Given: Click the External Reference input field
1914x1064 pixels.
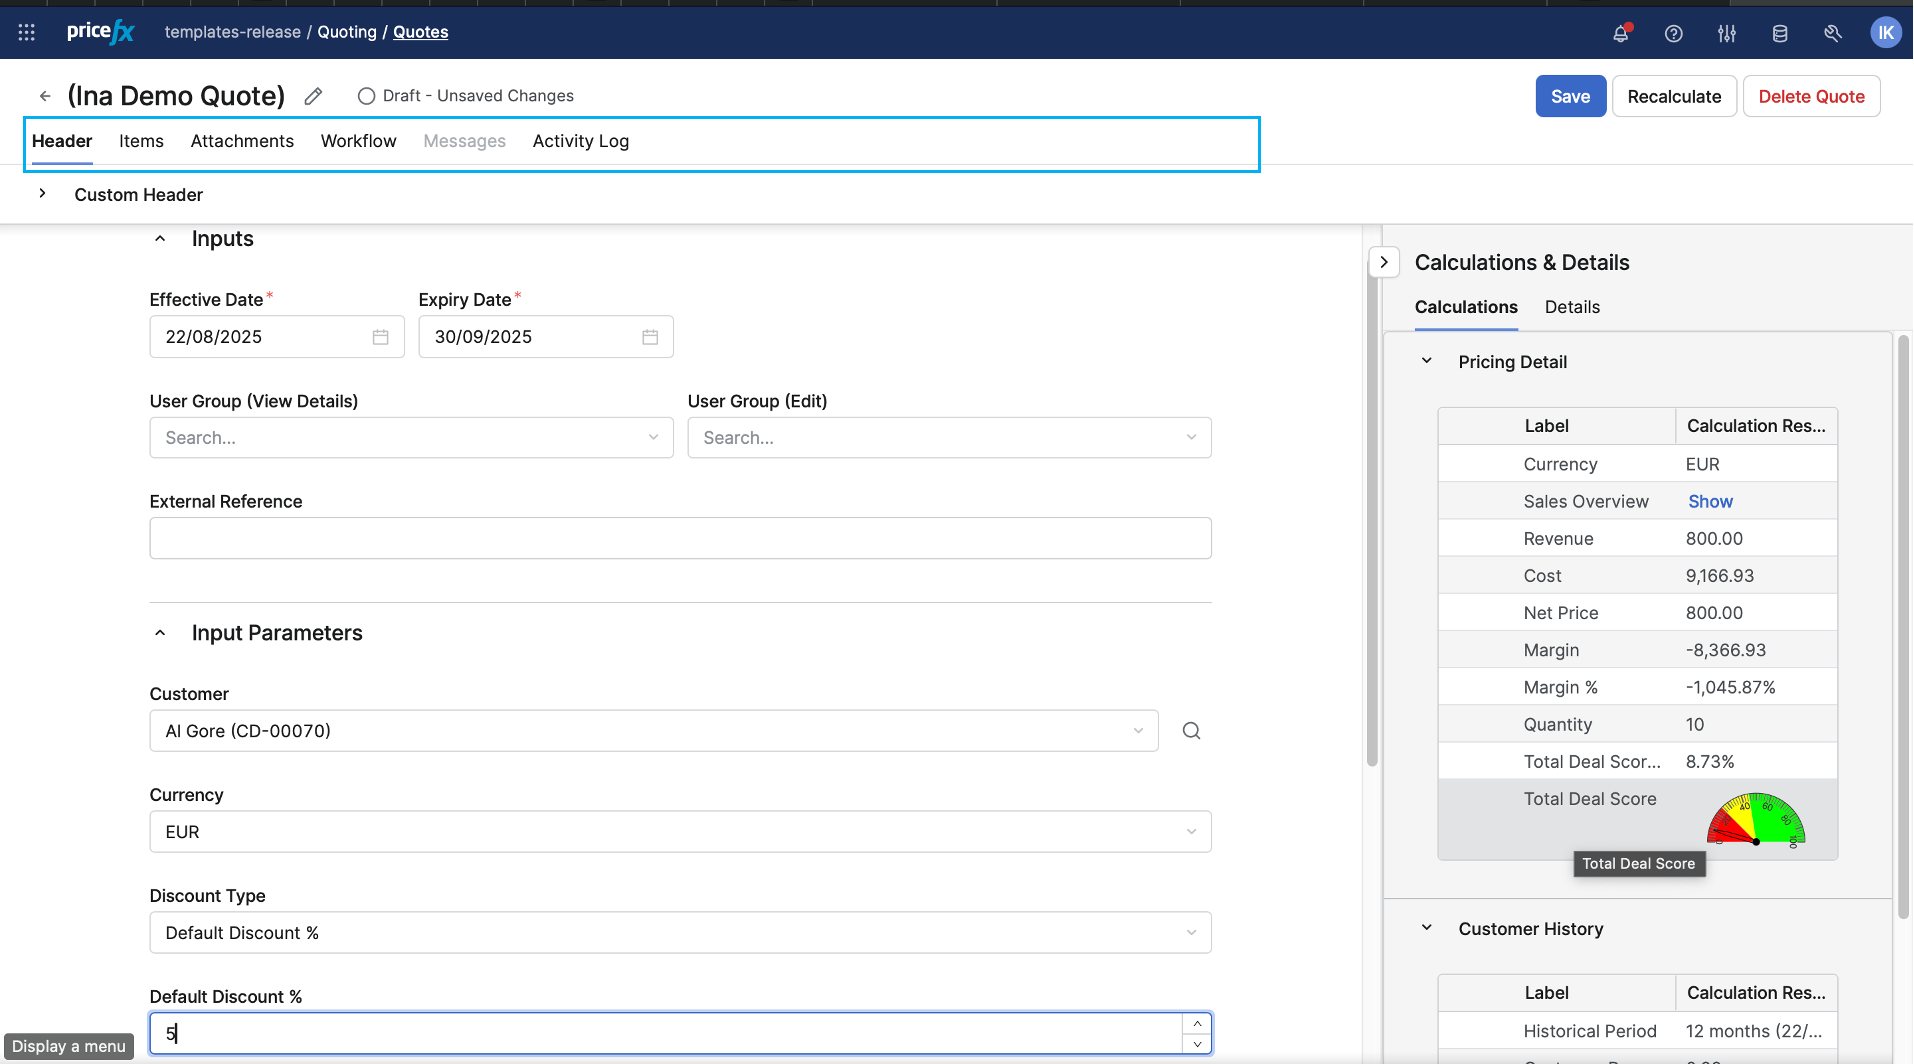Looking at the screenshot, I should pos(680,538).
